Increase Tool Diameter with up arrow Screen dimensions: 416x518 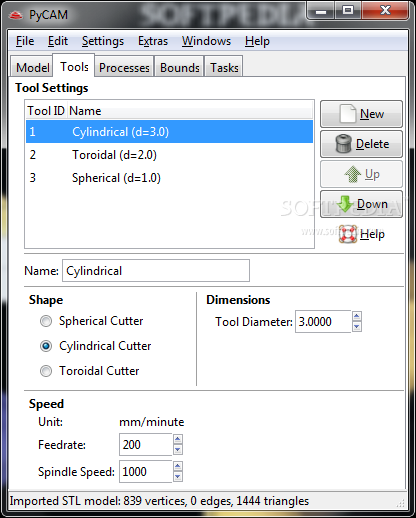coord(357,316)
